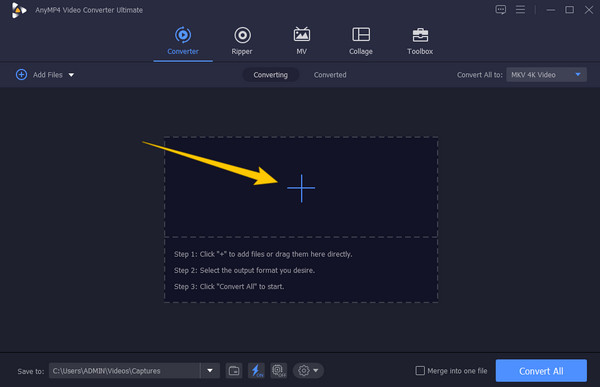Switch to the Collage tab

(360, 41)
